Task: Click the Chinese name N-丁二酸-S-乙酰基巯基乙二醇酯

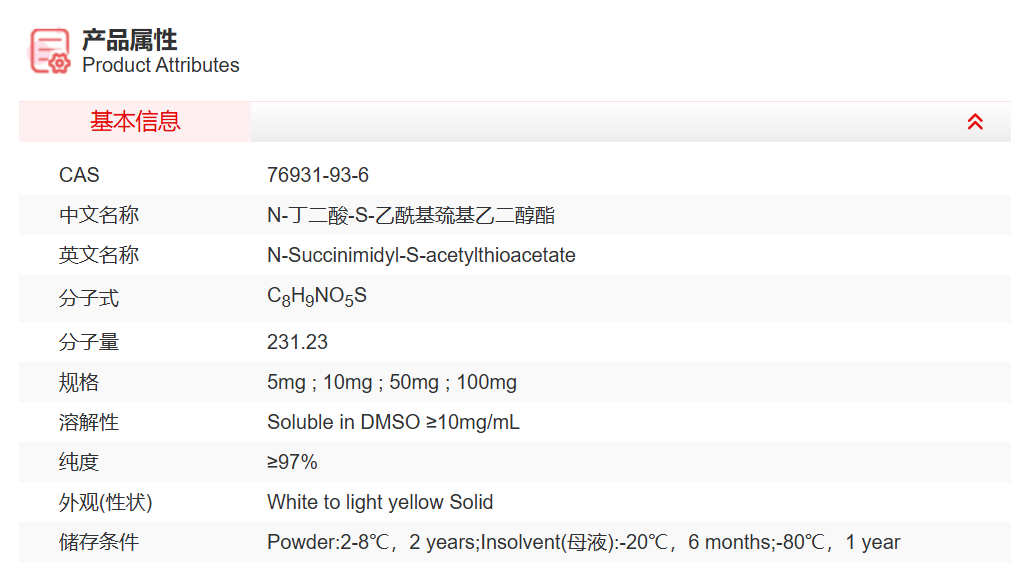Action: pyautogui.click(x=411, y=215)
